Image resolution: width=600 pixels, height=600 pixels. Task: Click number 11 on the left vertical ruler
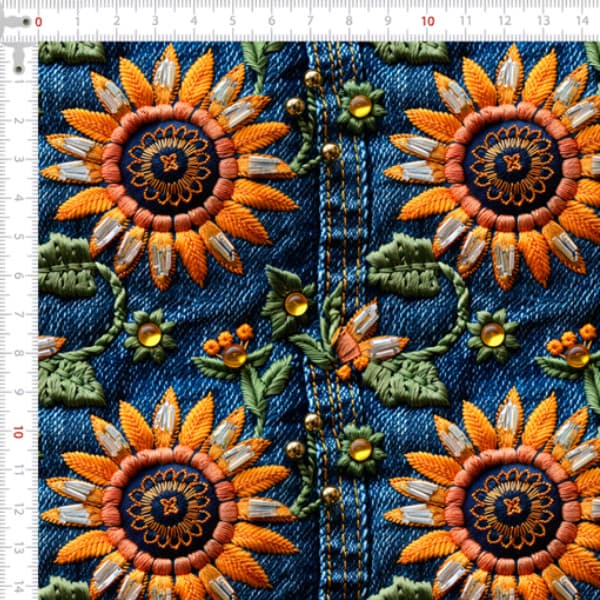click(18, 471)
